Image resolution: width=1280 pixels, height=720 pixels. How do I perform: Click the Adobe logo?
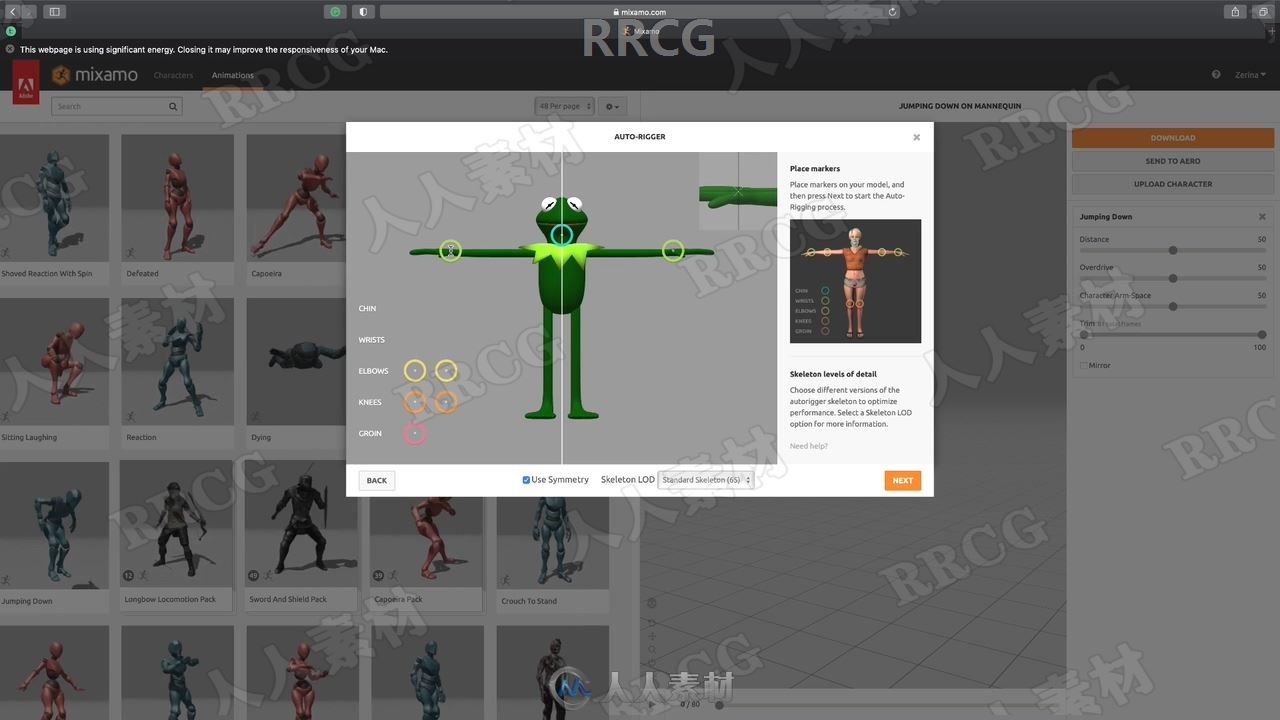pos(26,82)
